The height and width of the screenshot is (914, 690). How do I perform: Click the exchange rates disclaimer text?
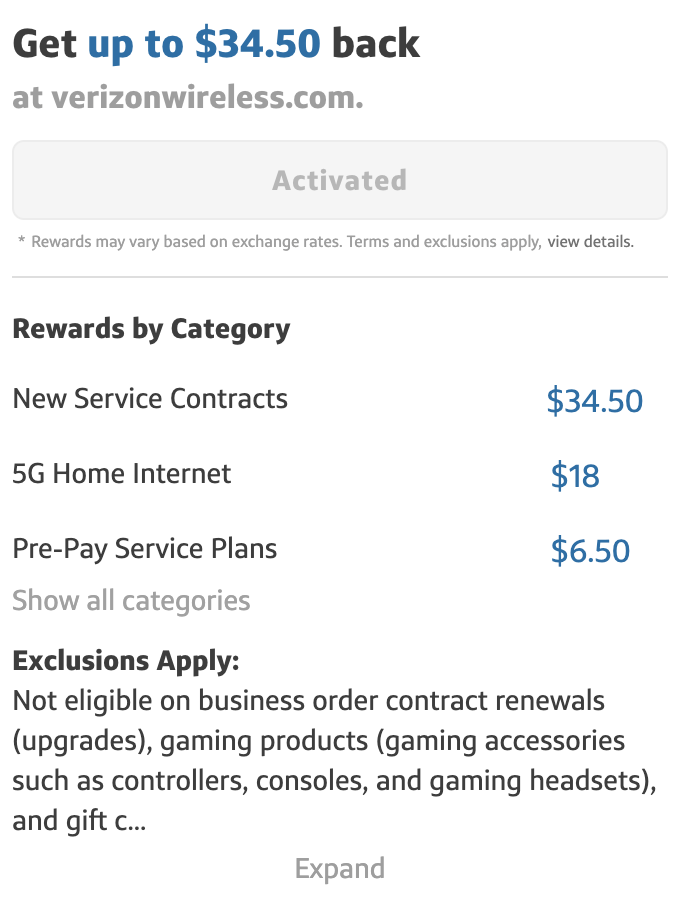[280, 242]
